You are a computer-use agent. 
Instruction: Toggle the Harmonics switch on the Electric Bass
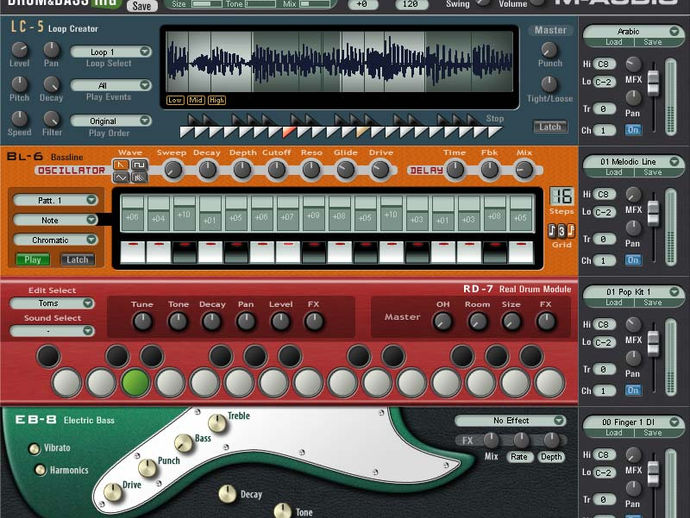pos(40,470)
